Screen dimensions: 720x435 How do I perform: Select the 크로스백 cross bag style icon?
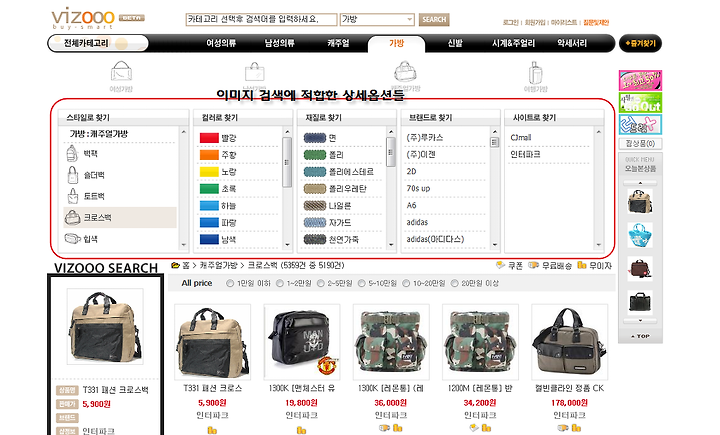tap(73, 217)
